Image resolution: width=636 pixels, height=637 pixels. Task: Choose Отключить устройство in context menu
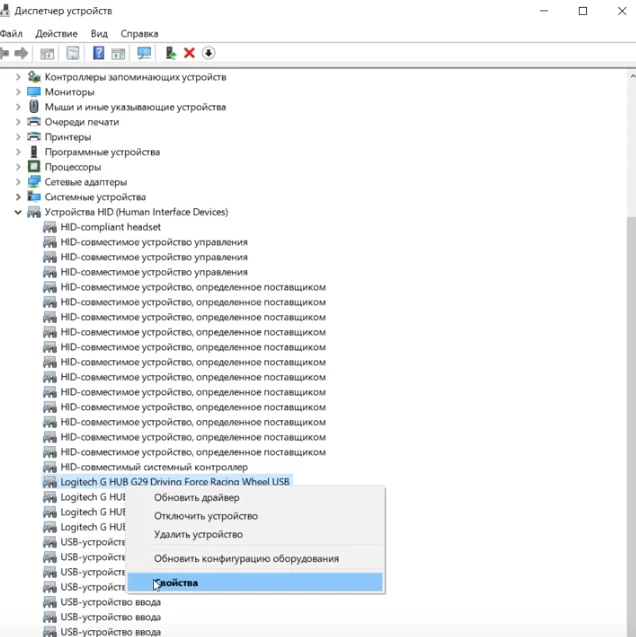[x=205, y=516]
